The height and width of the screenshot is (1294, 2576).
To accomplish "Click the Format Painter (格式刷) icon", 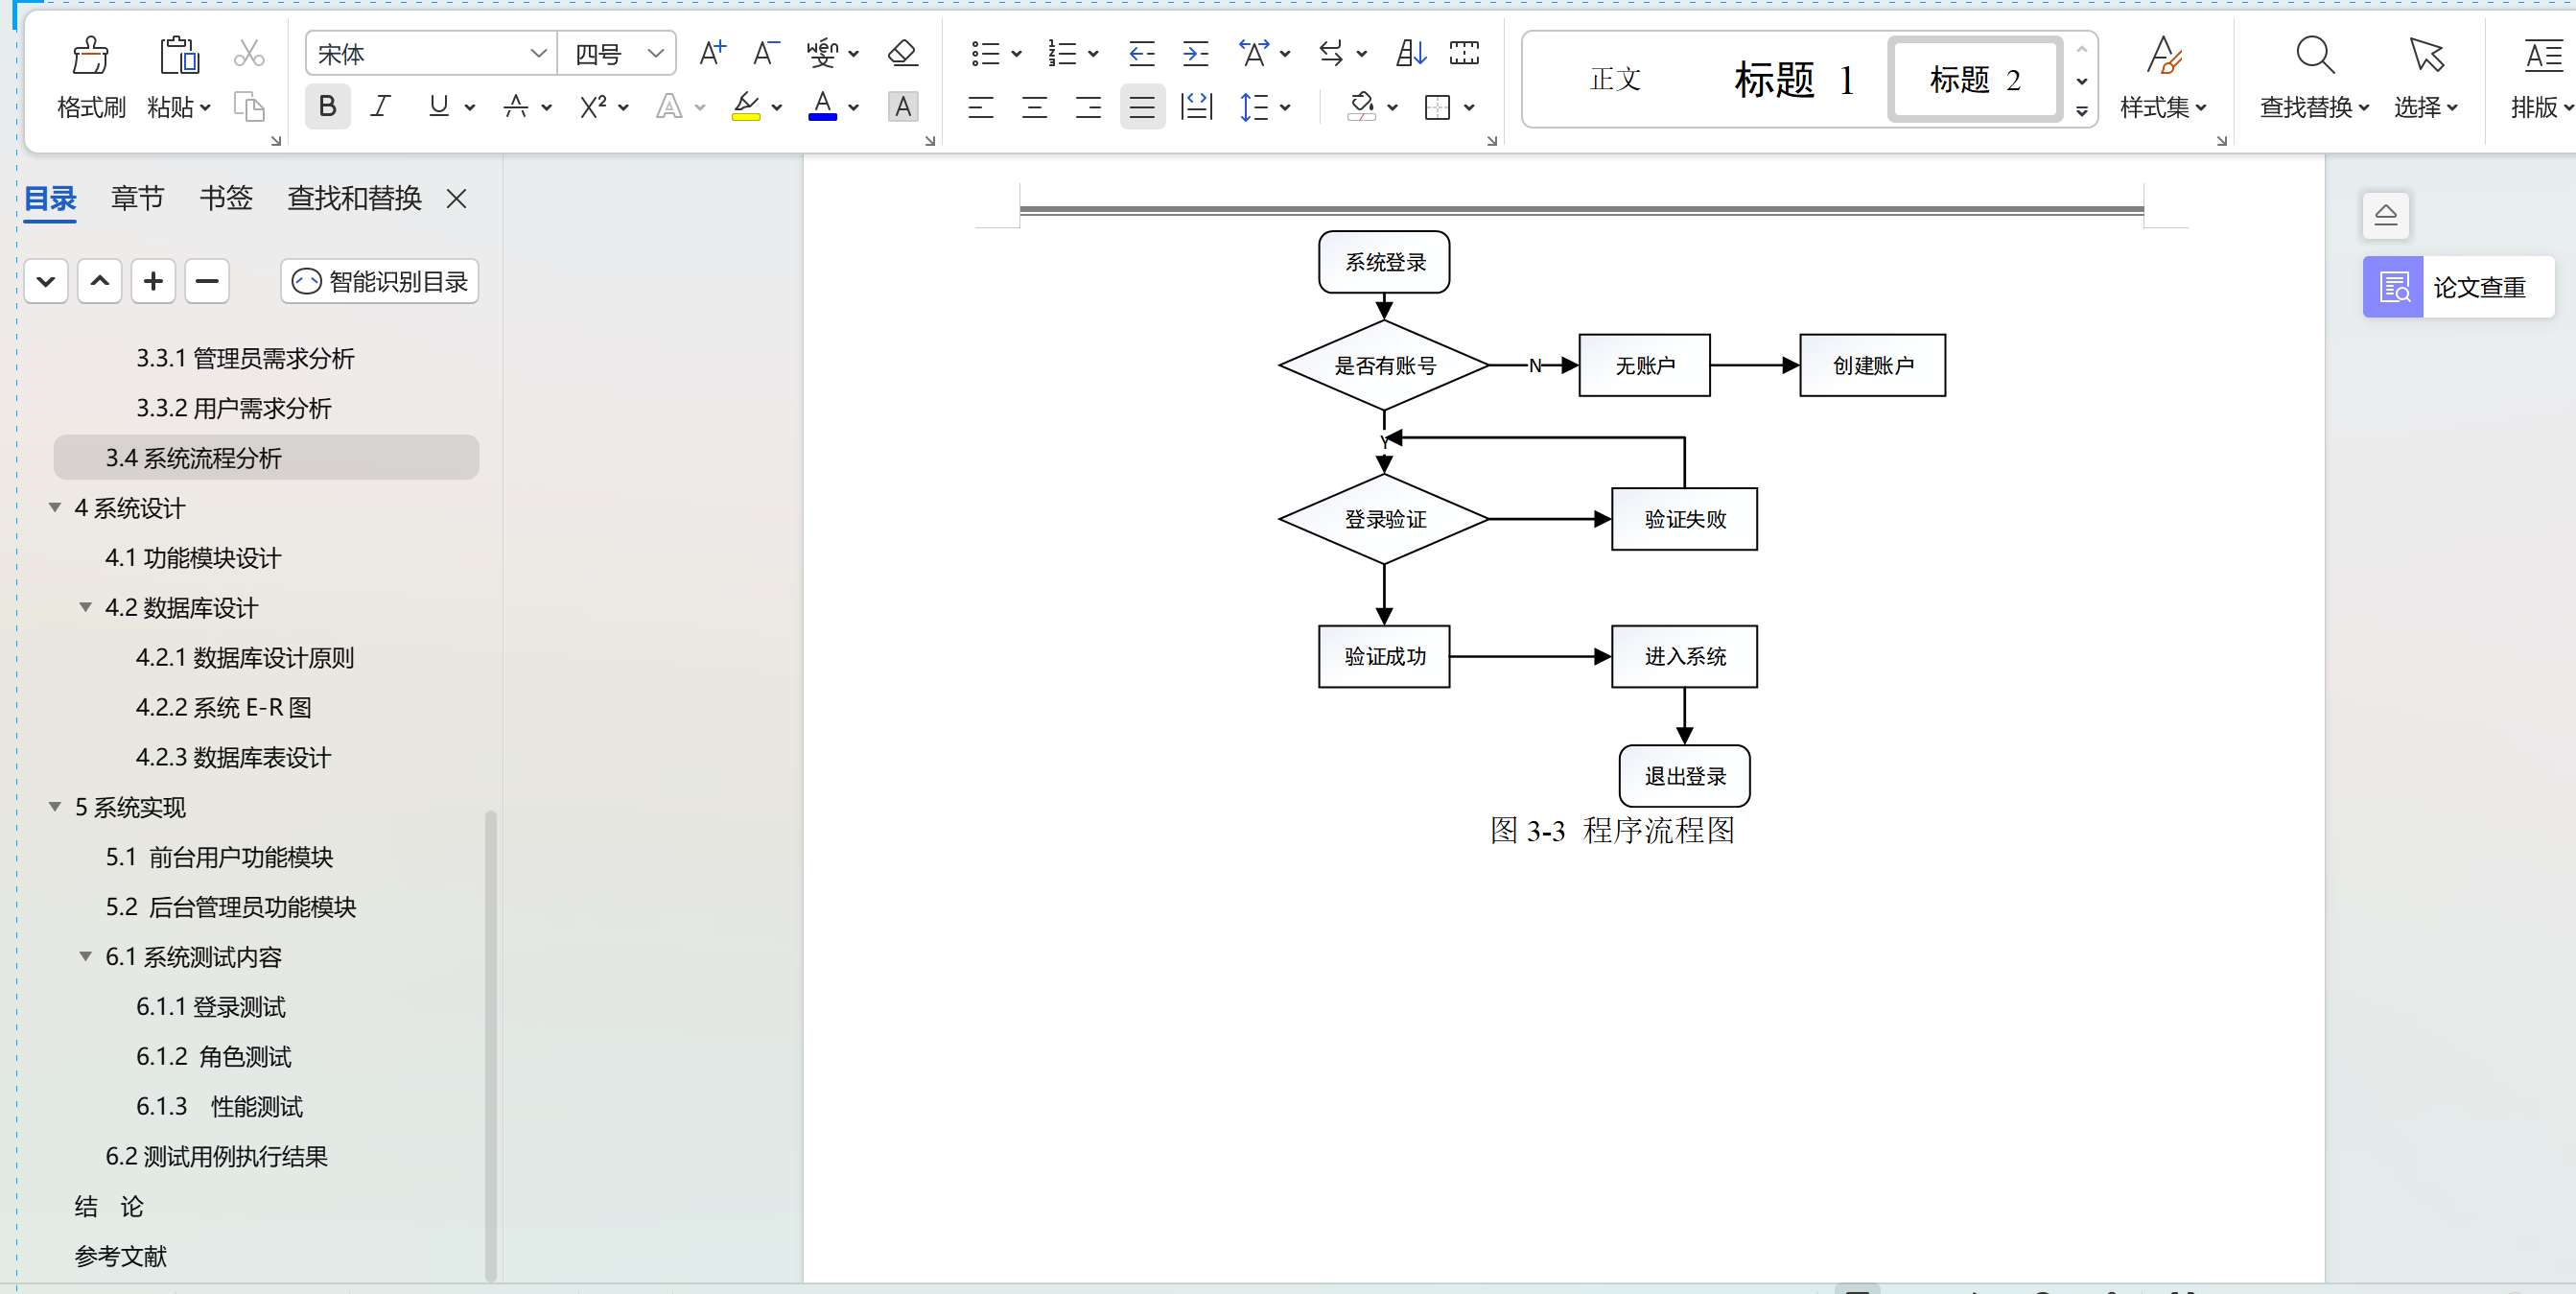I will [90, 57].
